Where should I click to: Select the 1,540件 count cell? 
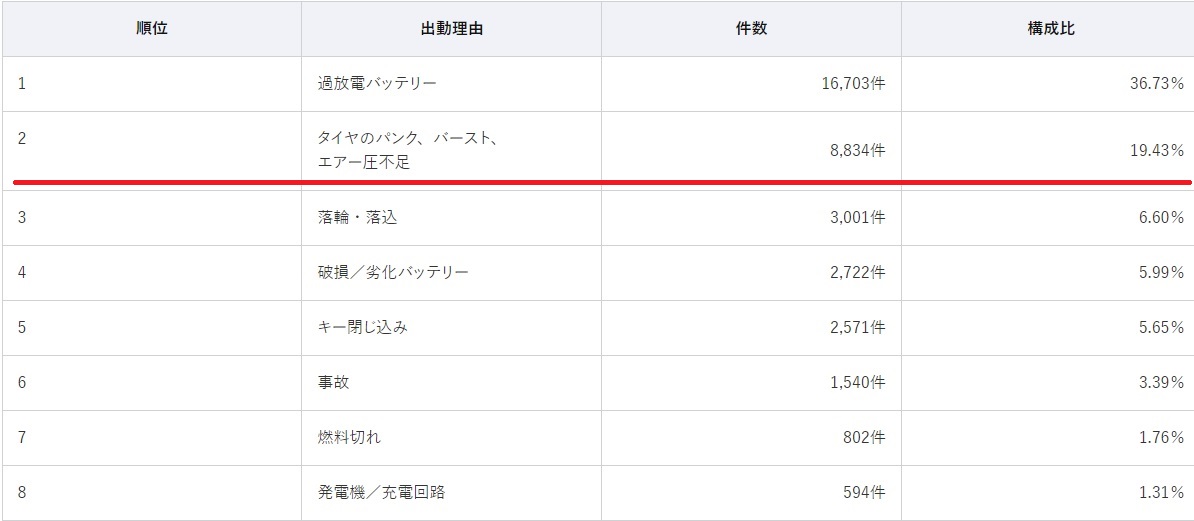click(x=857, y=382)
